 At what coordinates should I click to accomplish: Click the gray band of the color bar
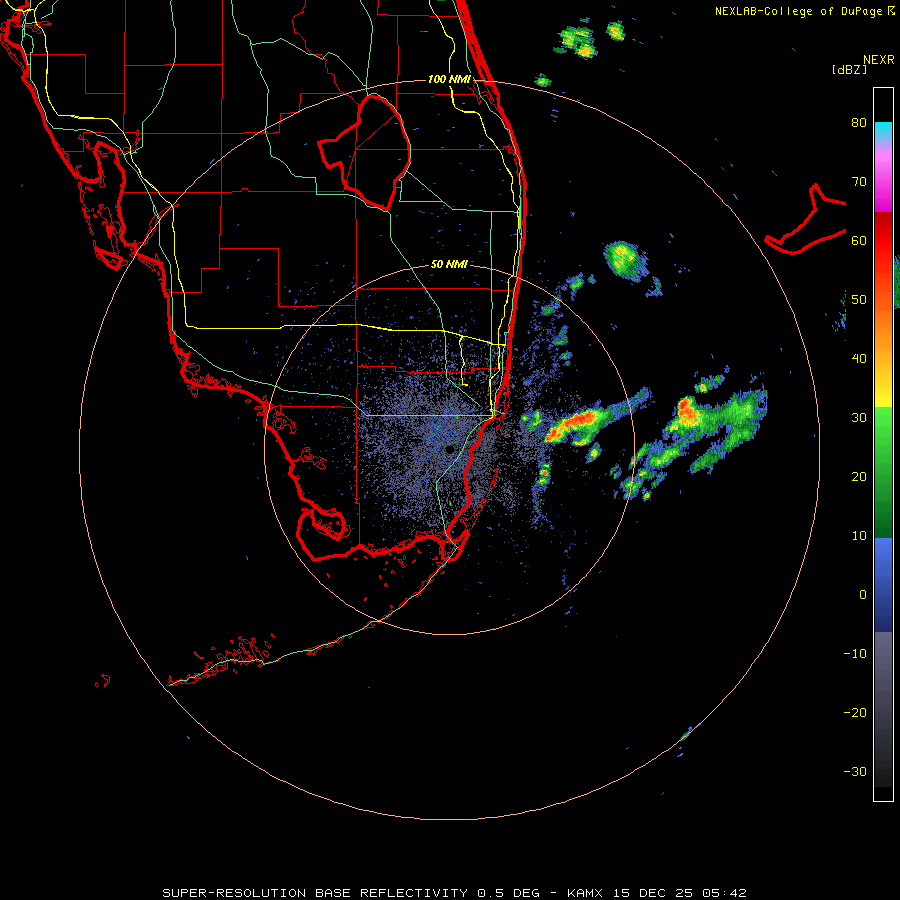click(x=883, y=709)
